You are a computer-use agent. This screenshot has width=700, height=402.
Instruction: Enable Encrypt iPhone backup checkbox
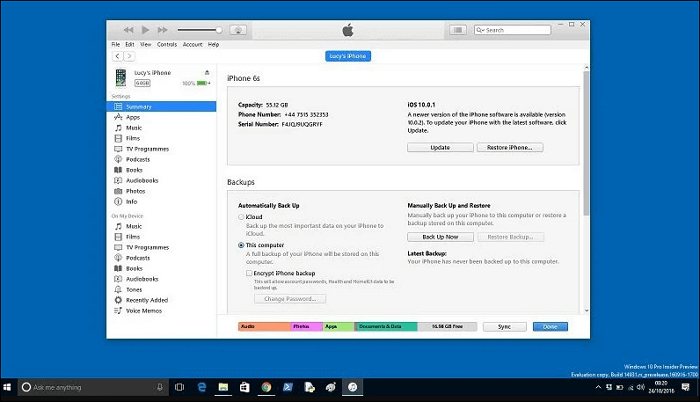248,272
